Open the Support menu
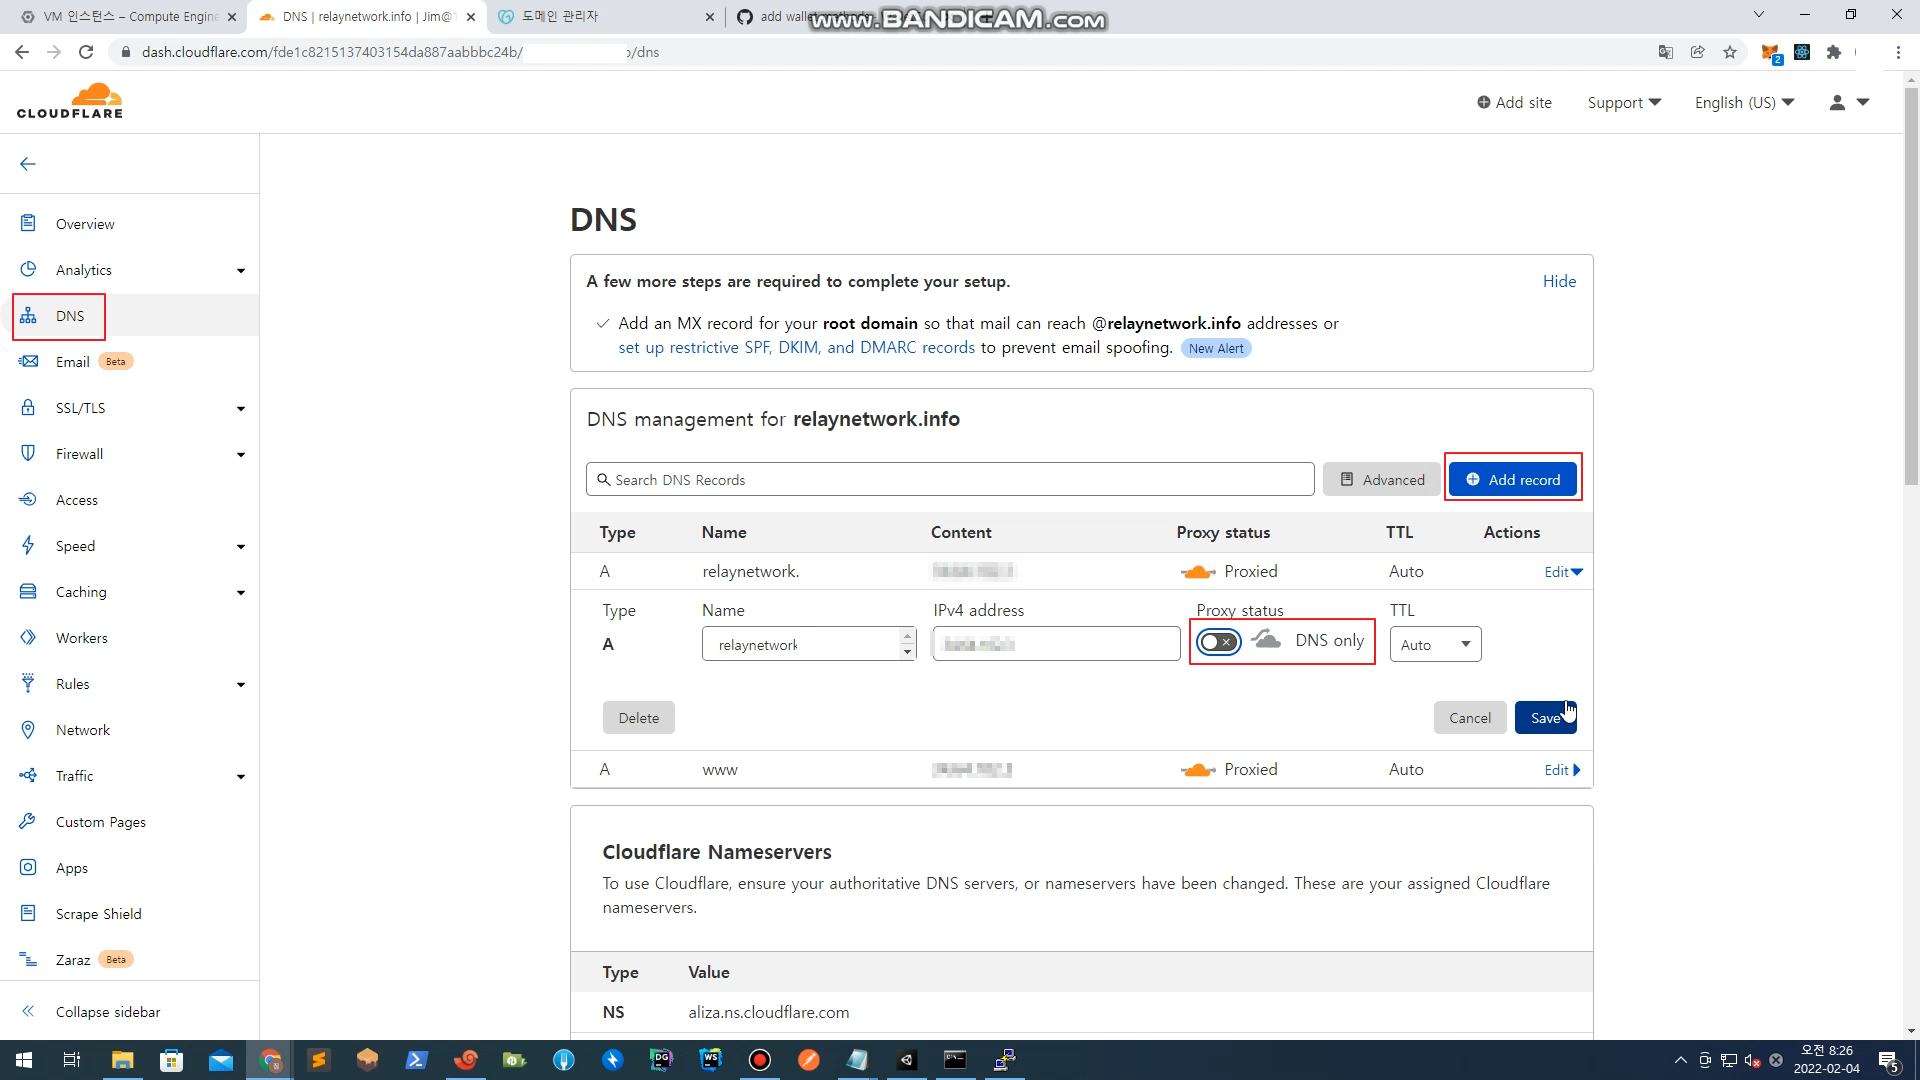 1624,103
